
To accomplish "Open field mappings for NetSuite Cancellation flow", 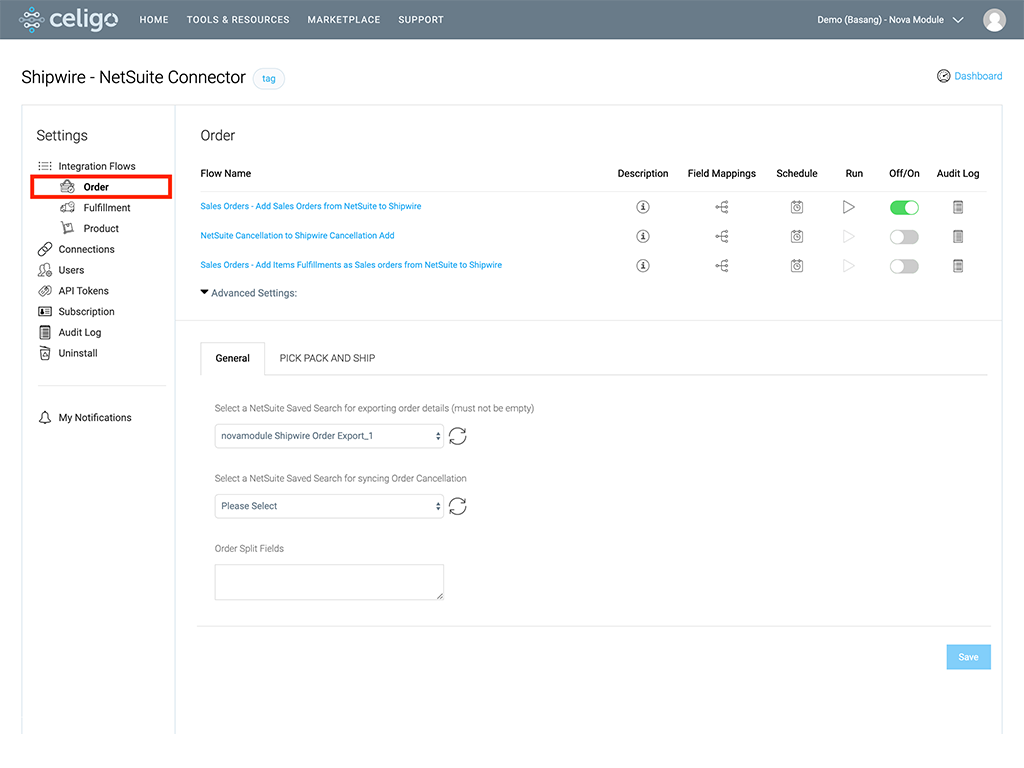I will [x=722, y=236].
